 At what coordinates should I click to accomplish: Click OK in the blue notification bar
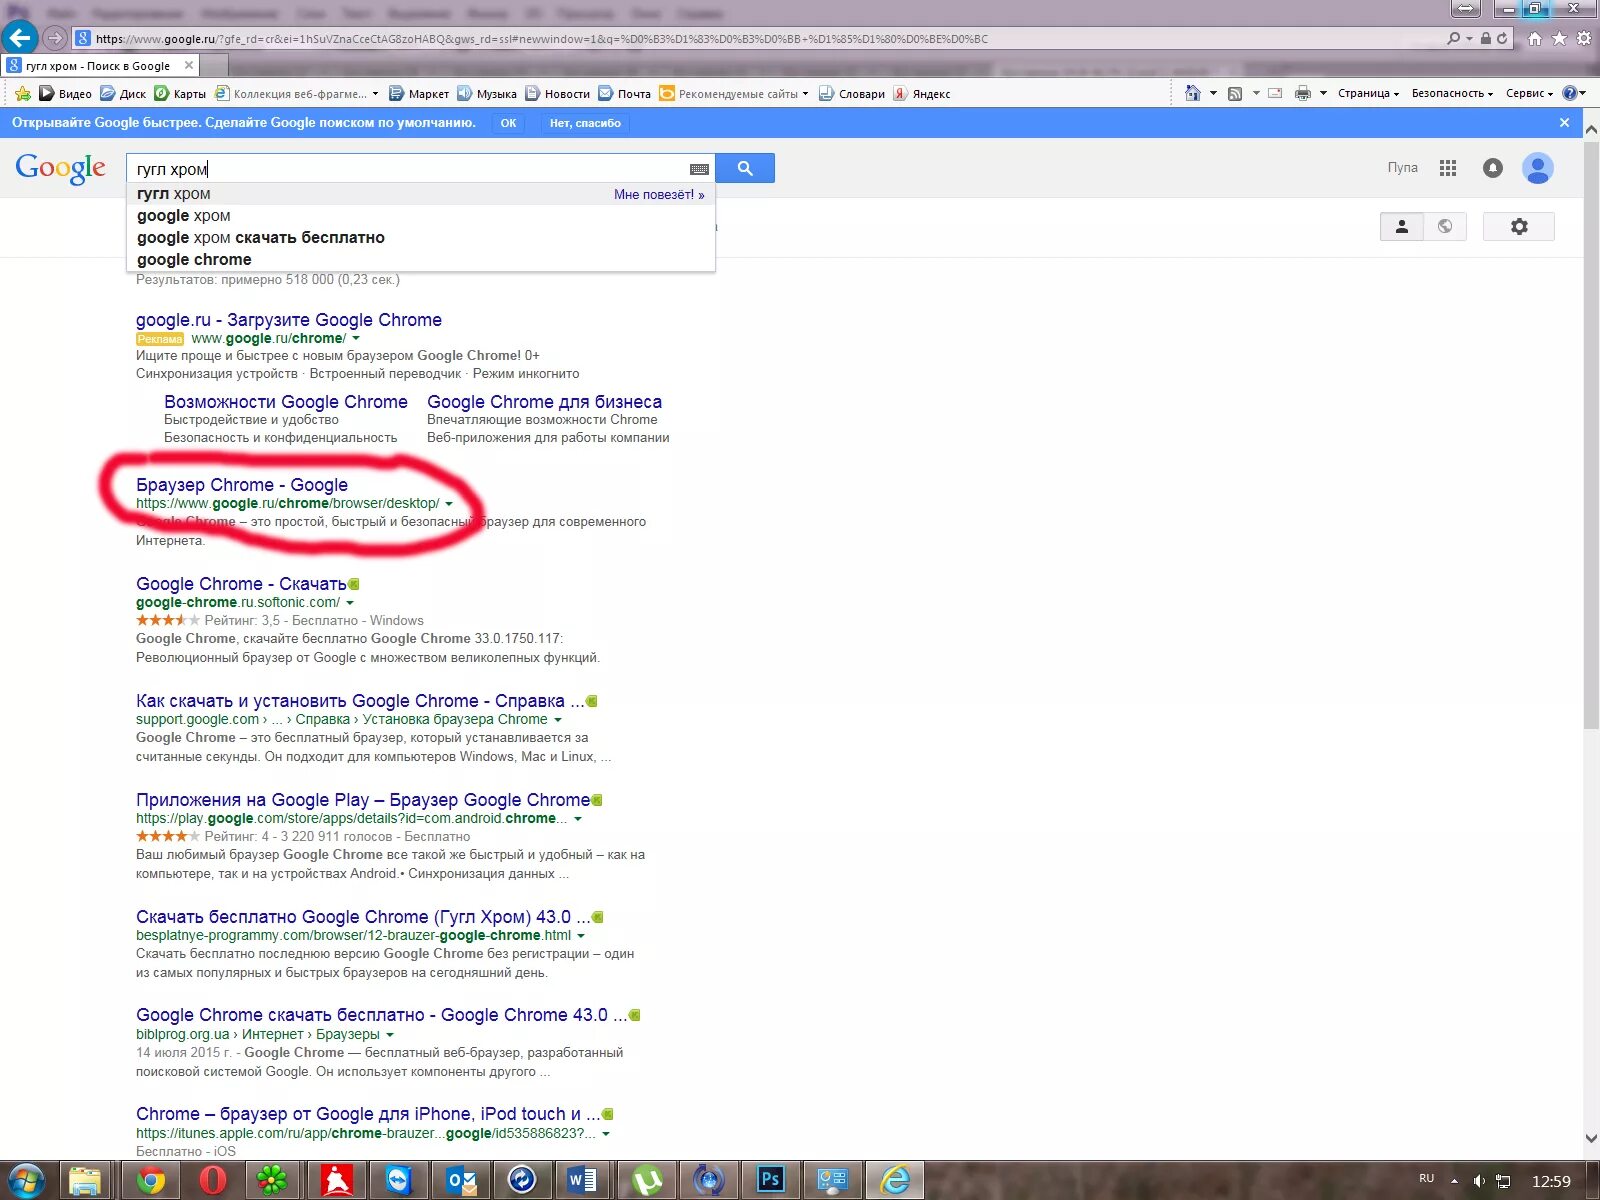coord(508,123)
